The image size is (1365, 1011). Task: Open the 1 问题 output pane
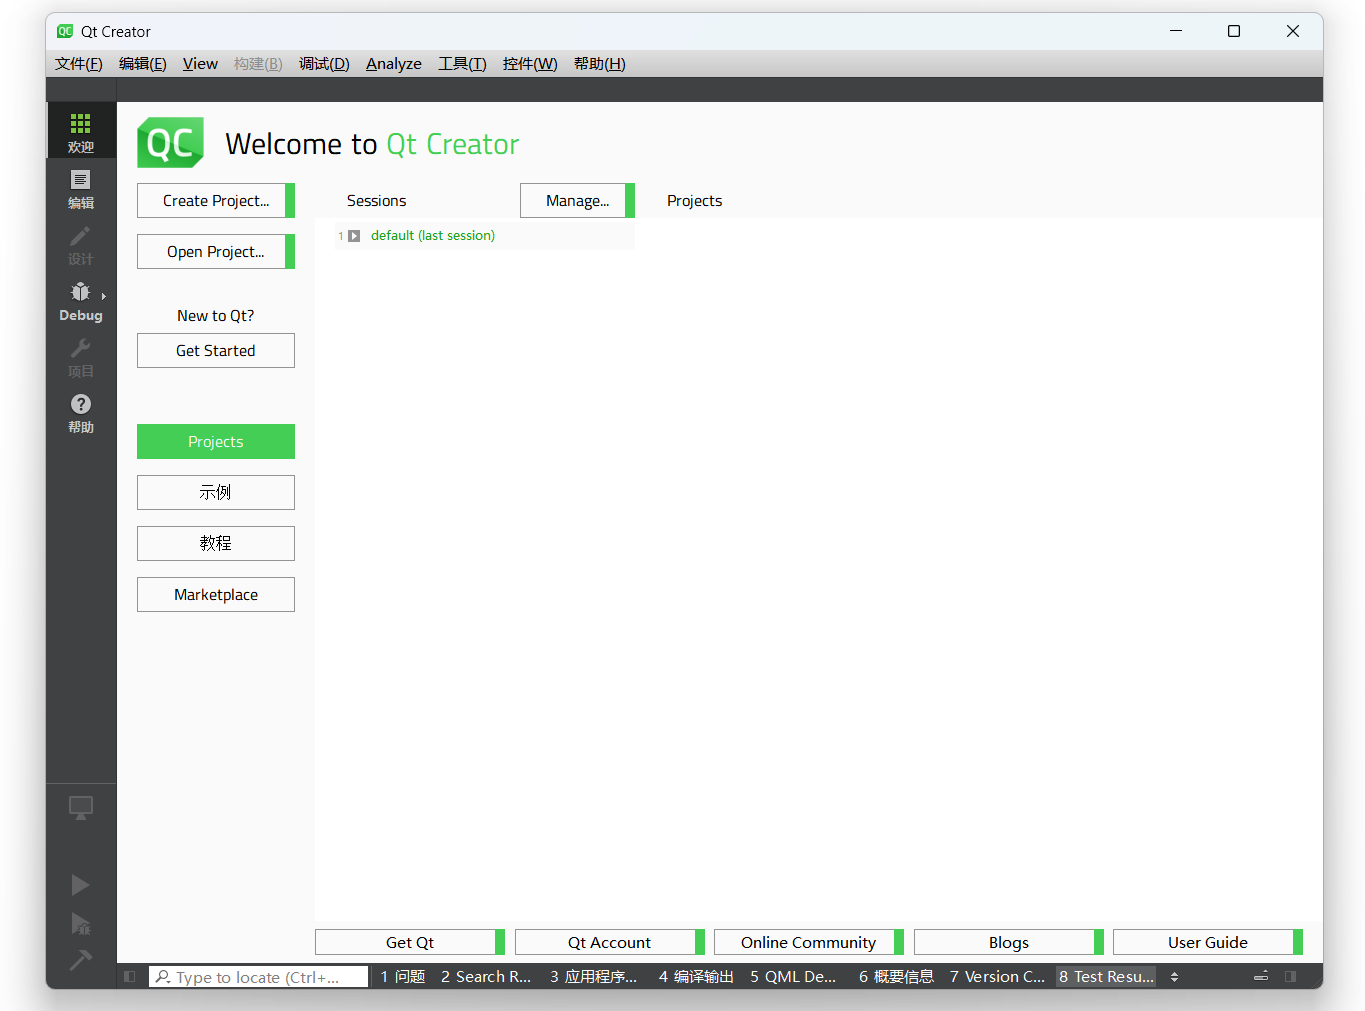coord(403,977)
